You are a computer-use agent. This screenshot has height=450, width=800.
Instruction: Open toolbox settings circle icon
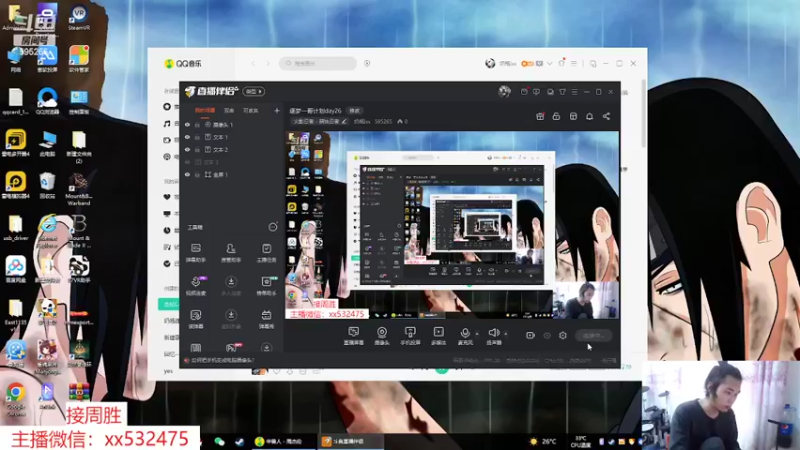coord(273,227)
